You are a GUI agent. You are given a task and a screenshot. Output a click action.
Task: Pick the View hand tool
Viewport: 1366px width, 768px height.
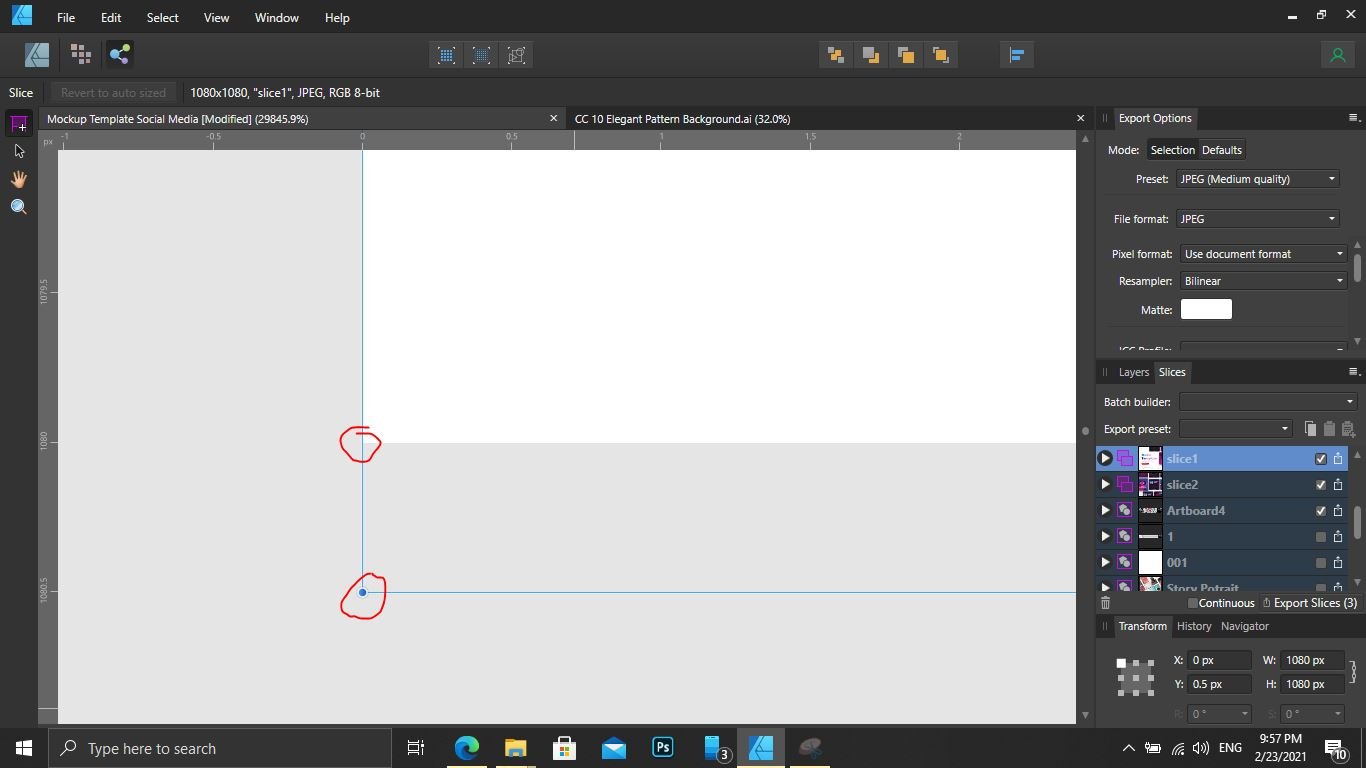18,179
